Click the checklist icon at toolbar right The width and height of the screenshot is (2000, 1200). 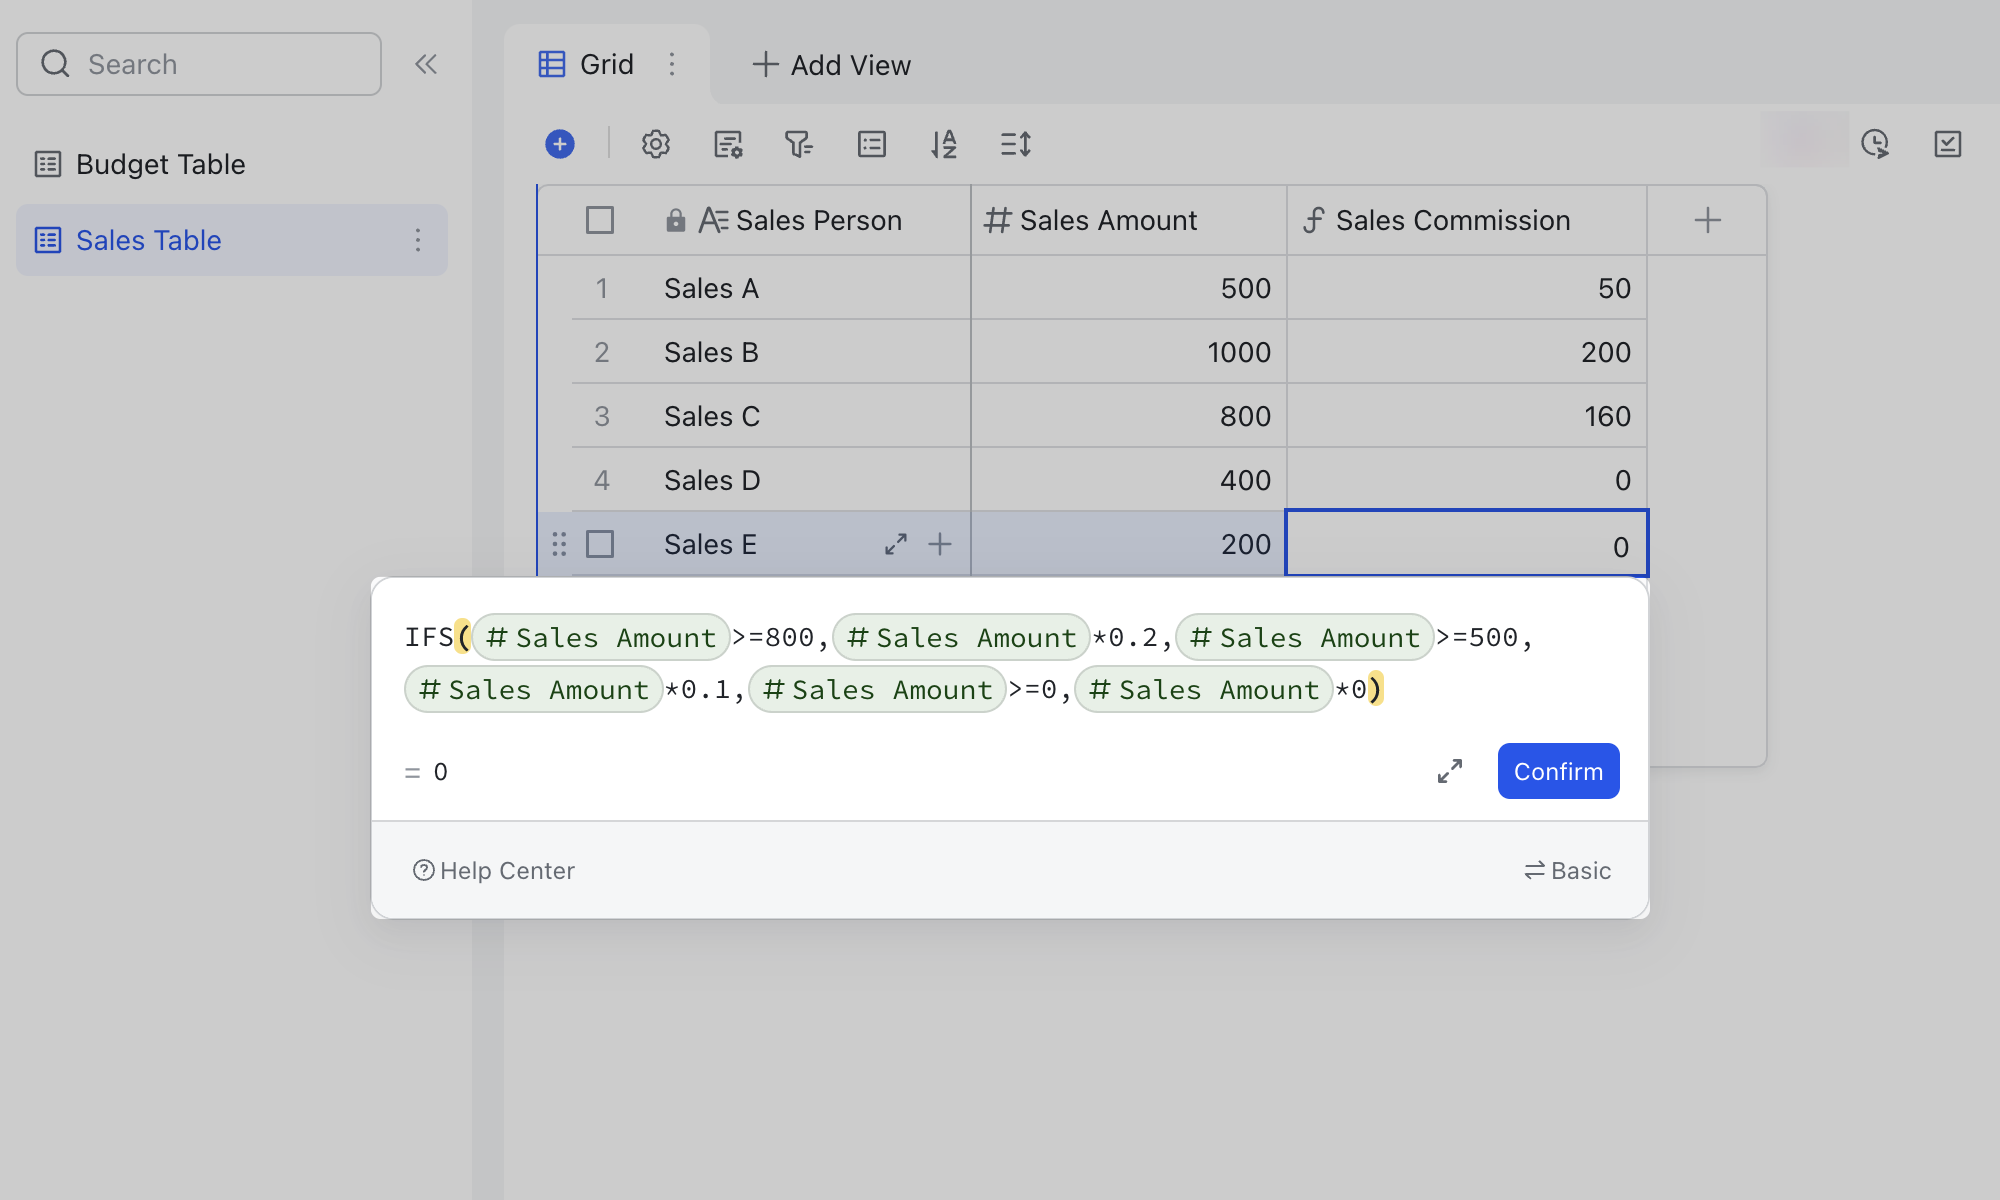point(1948,144)
